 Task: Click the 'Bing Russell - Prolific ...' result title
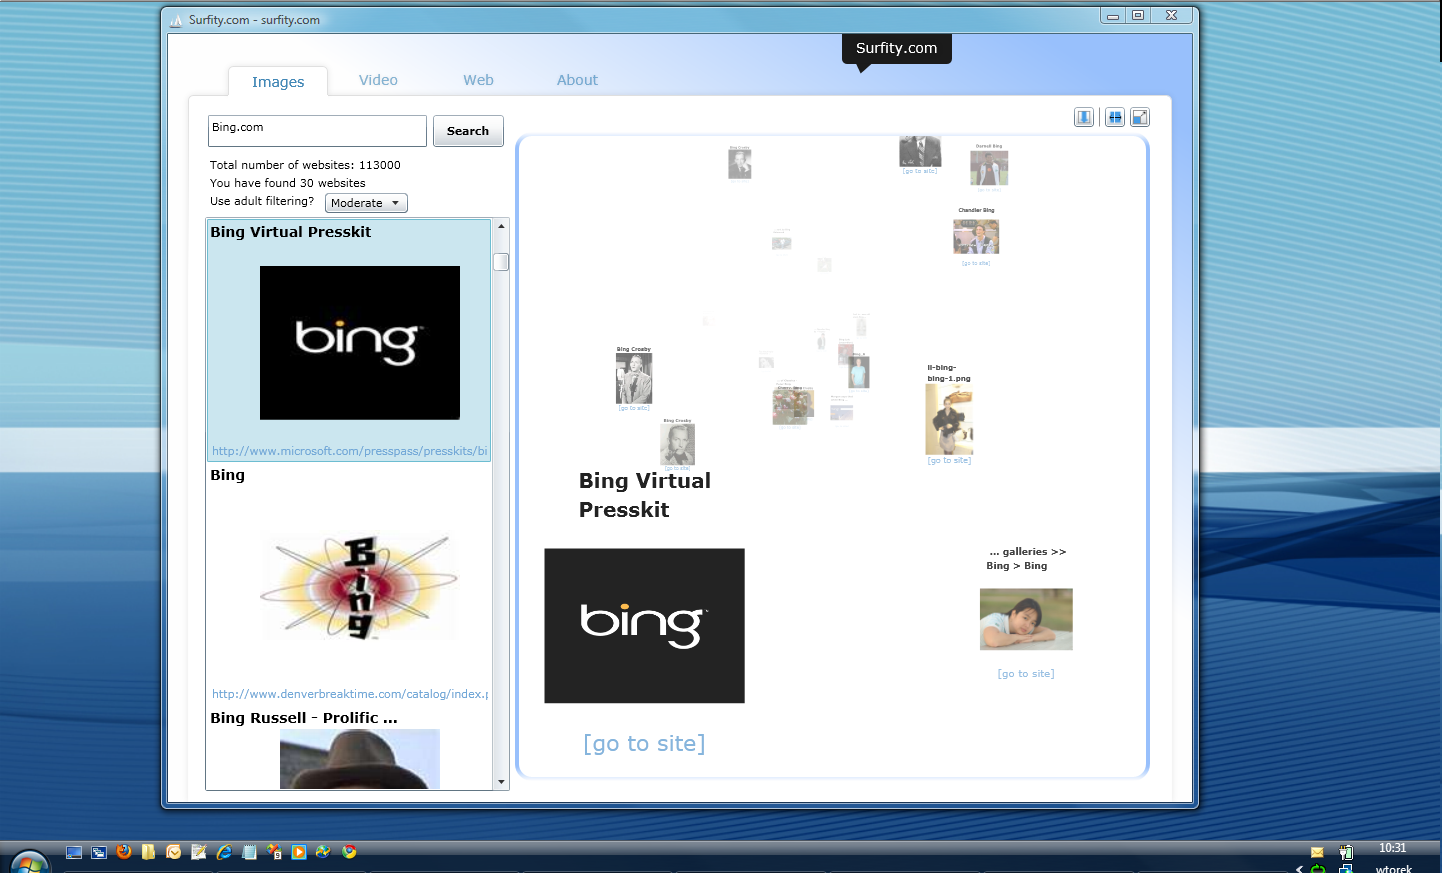pyautogui.click(x=304, y=718)
